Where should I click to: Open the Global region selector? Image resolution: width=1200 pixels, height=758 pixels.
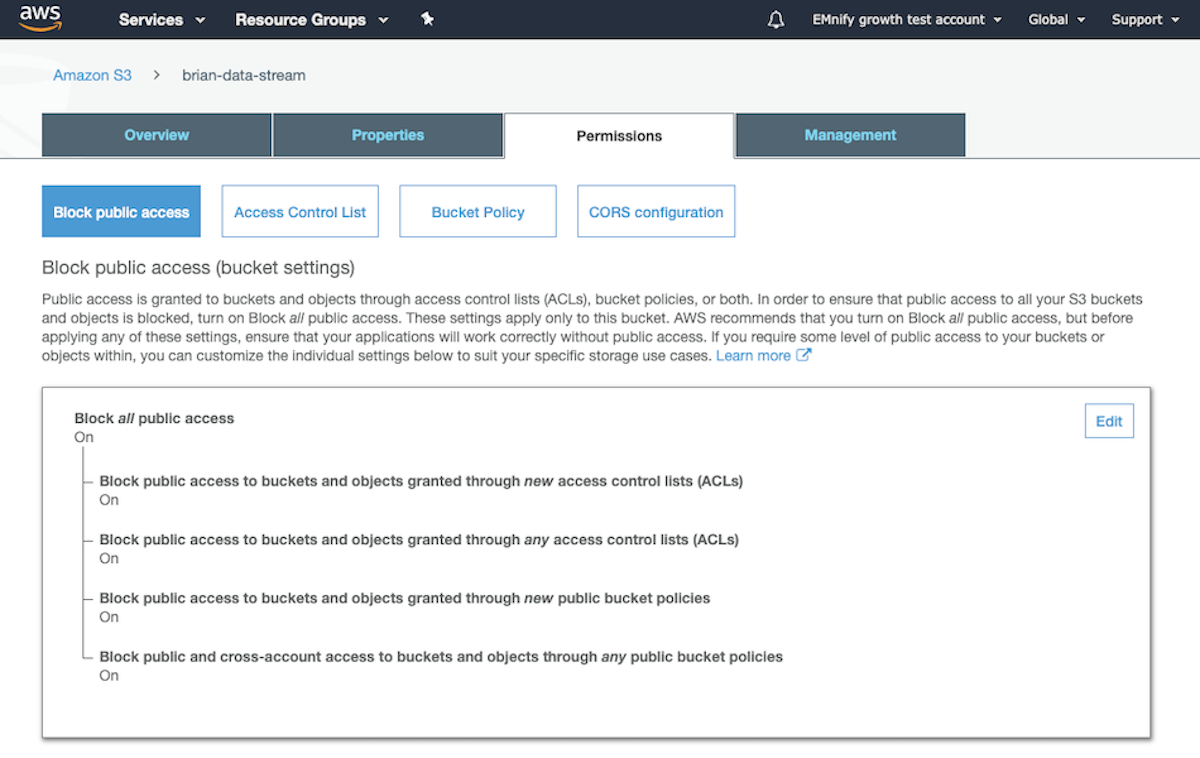click(1055, 19)
